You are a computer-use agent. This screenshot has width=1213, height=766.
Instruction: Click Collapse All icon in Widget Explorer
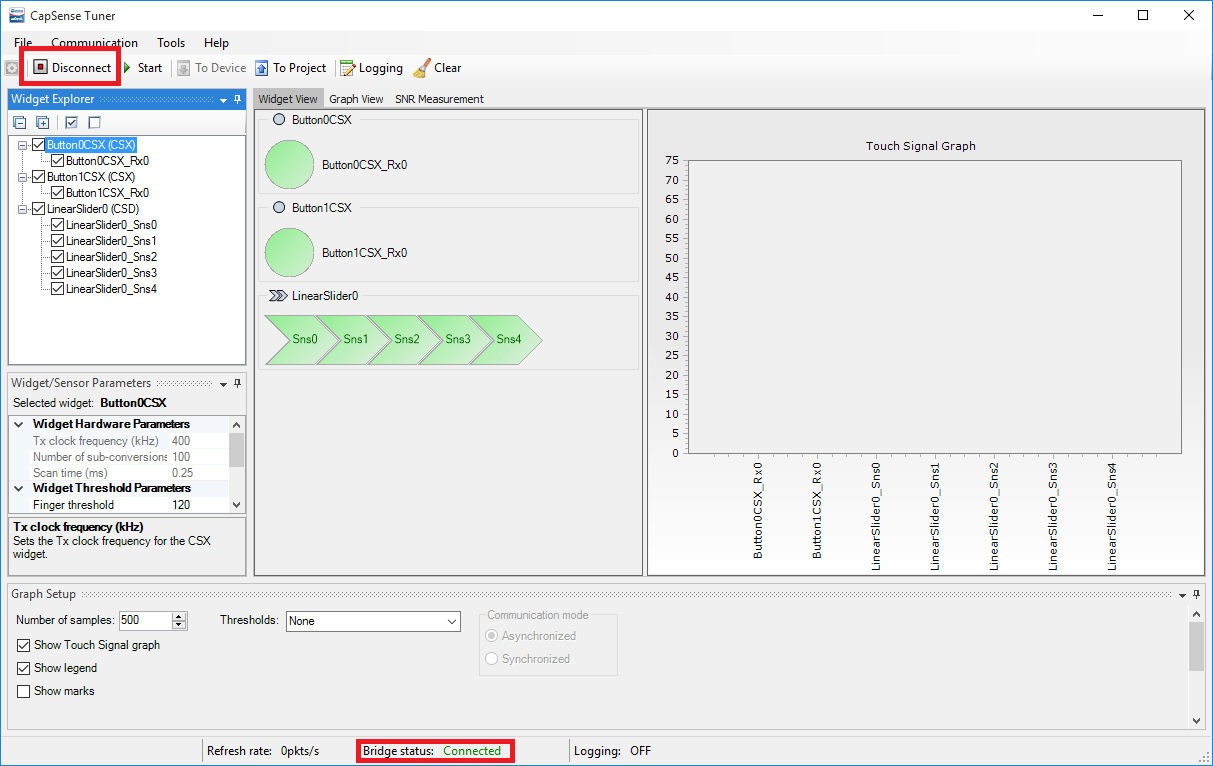click(19, 122)
